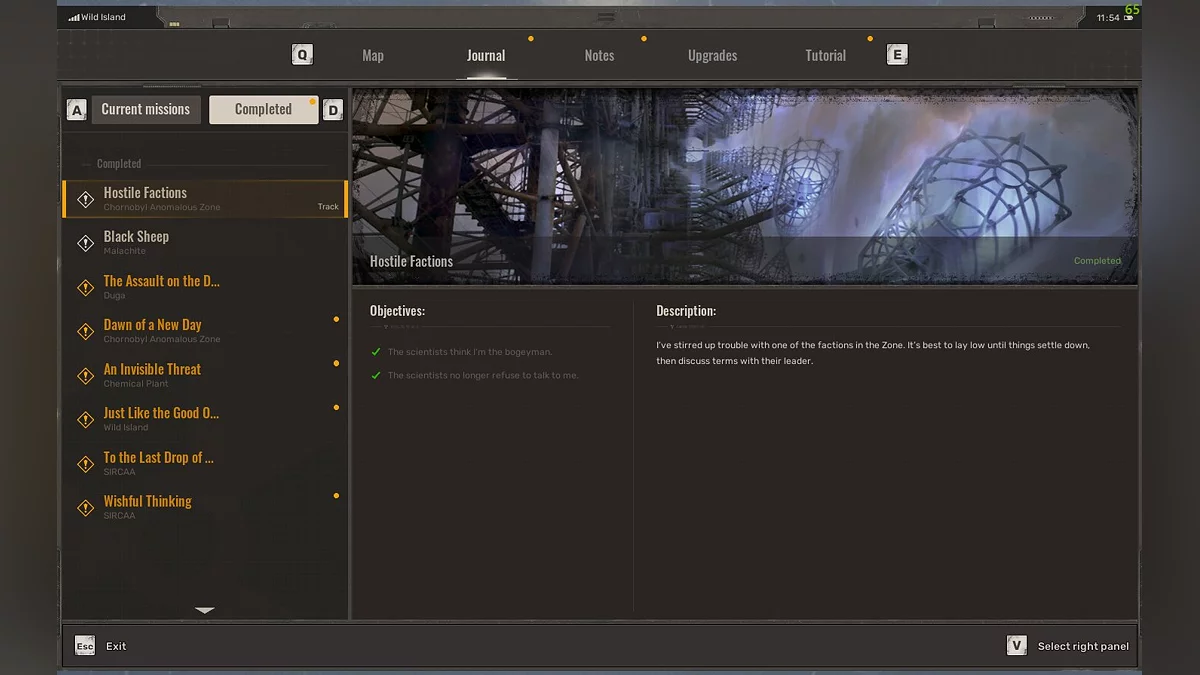Click the Q key previous-tab icon

[x=302, y=55]
